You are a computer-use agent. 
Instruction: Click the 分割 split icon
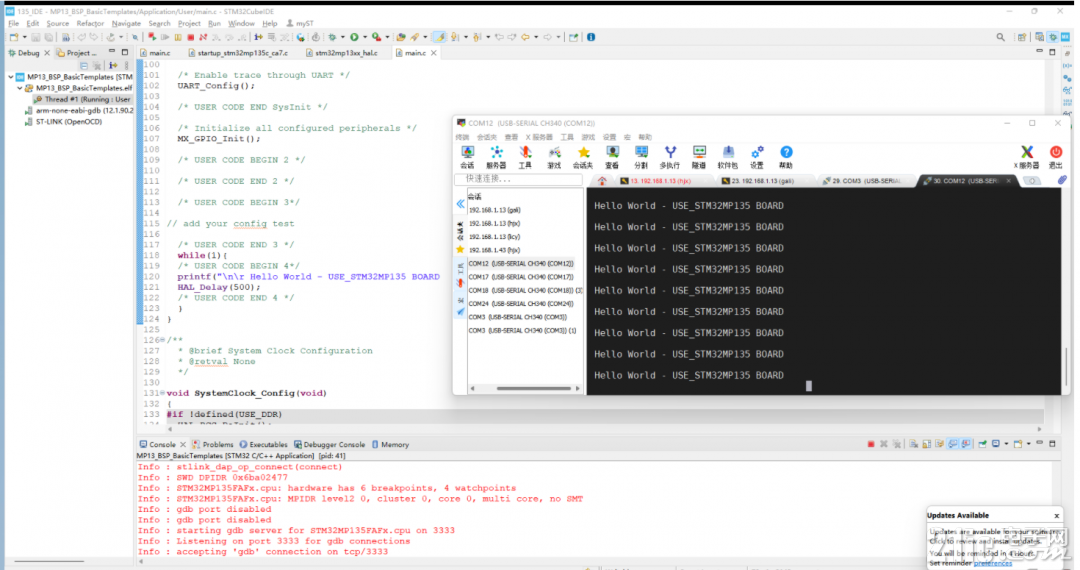point(641,157)
